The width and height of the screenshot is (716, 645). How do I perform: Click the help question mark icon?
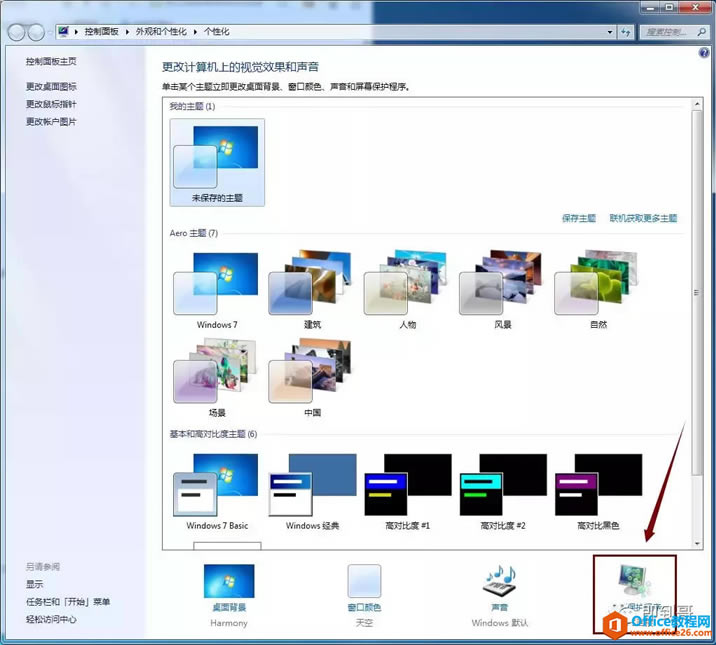click(704, 52)
